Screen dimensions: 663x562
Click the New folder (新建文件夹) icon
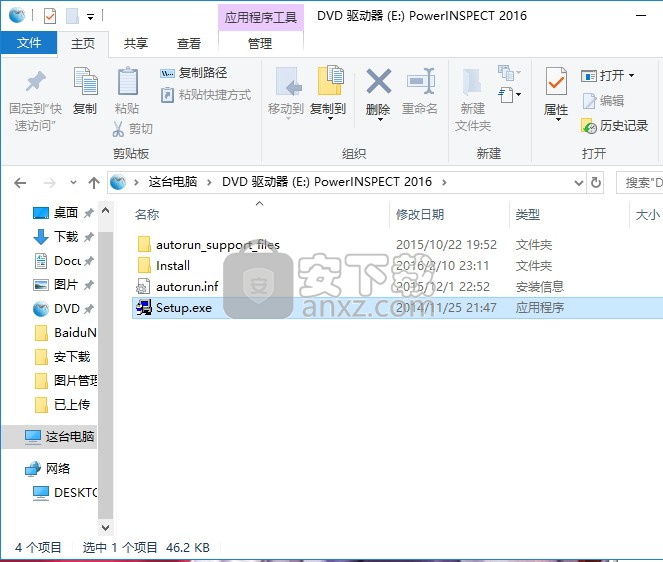point(472,82)
